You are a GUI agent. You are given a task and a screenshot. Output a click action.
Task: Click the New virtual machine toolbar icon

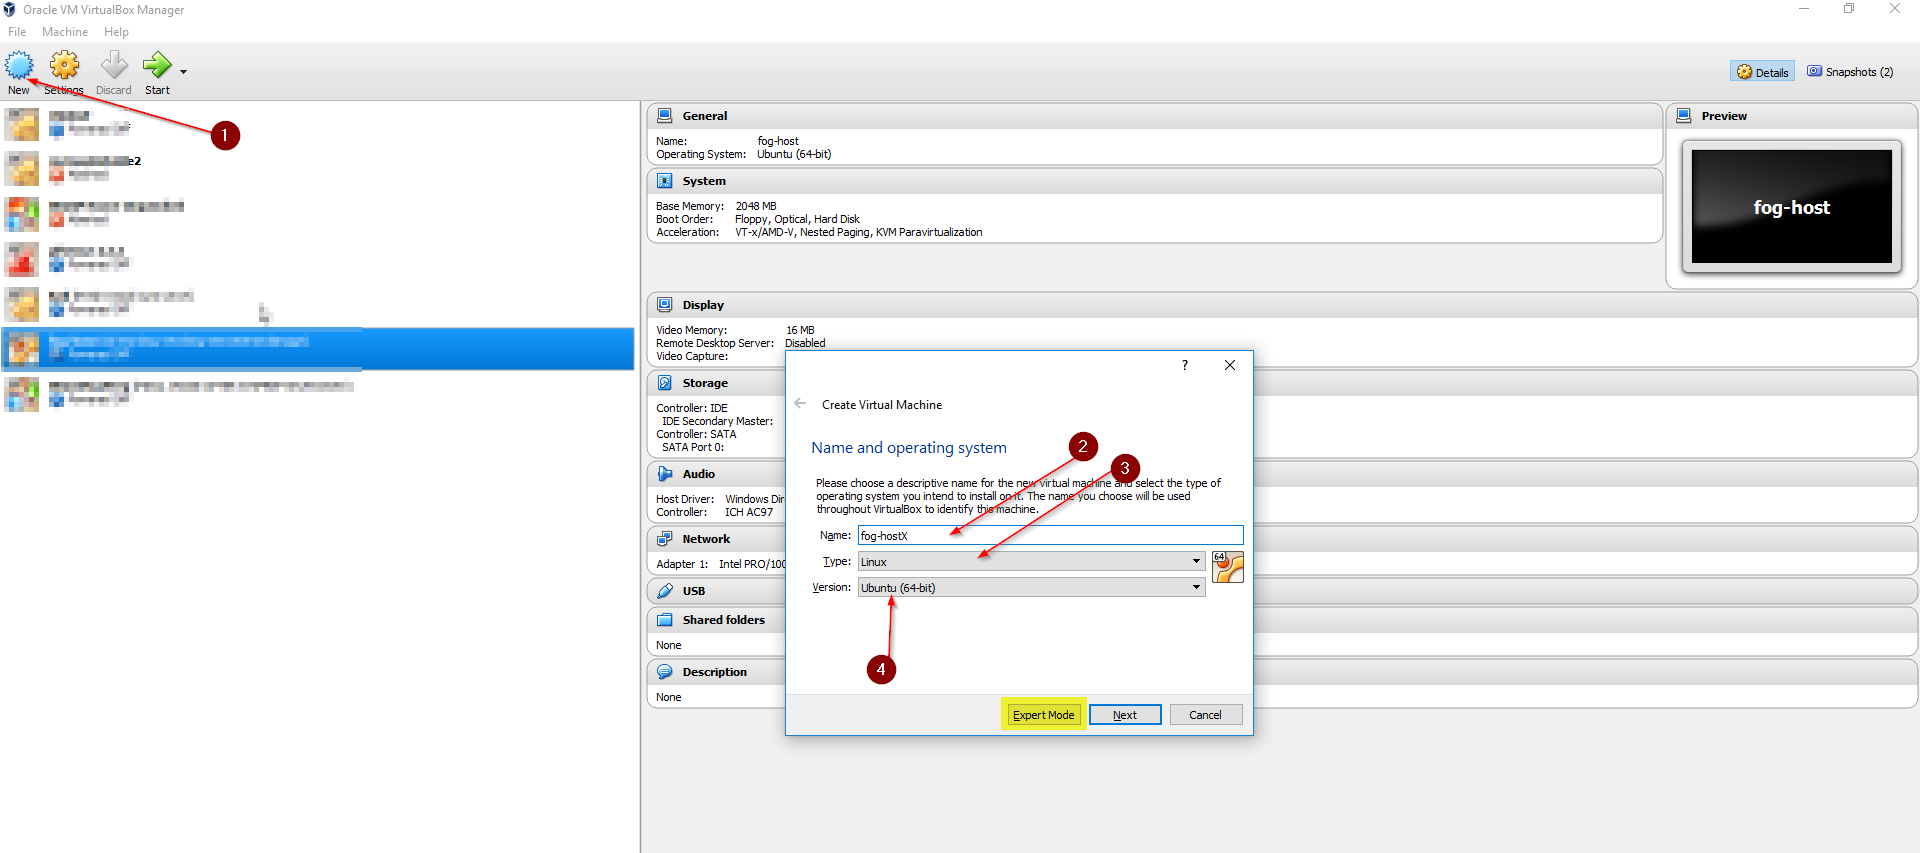[19, 66]
